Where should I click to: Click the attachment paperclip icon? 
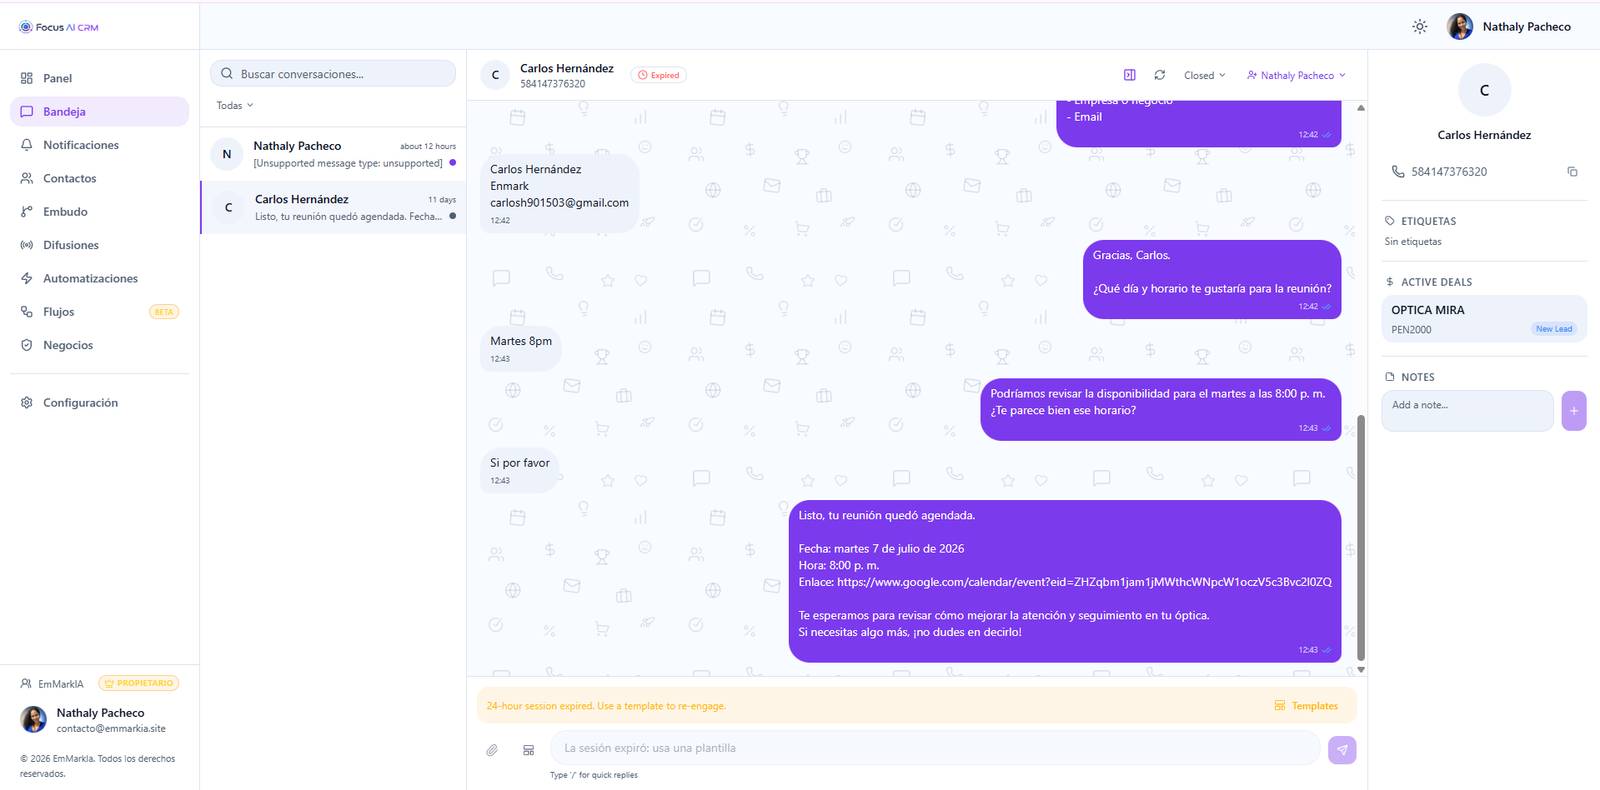pos(492,750)
